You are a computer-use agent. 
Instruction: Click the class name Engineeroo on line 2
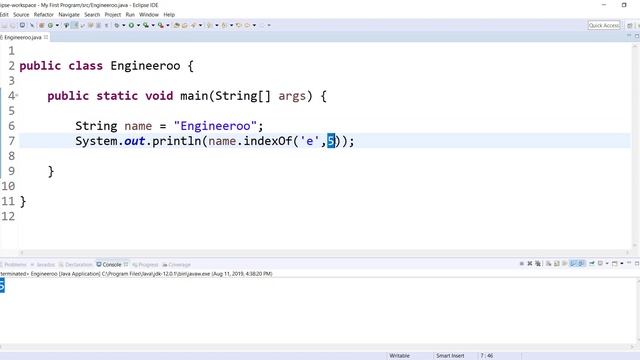point(145,66)
